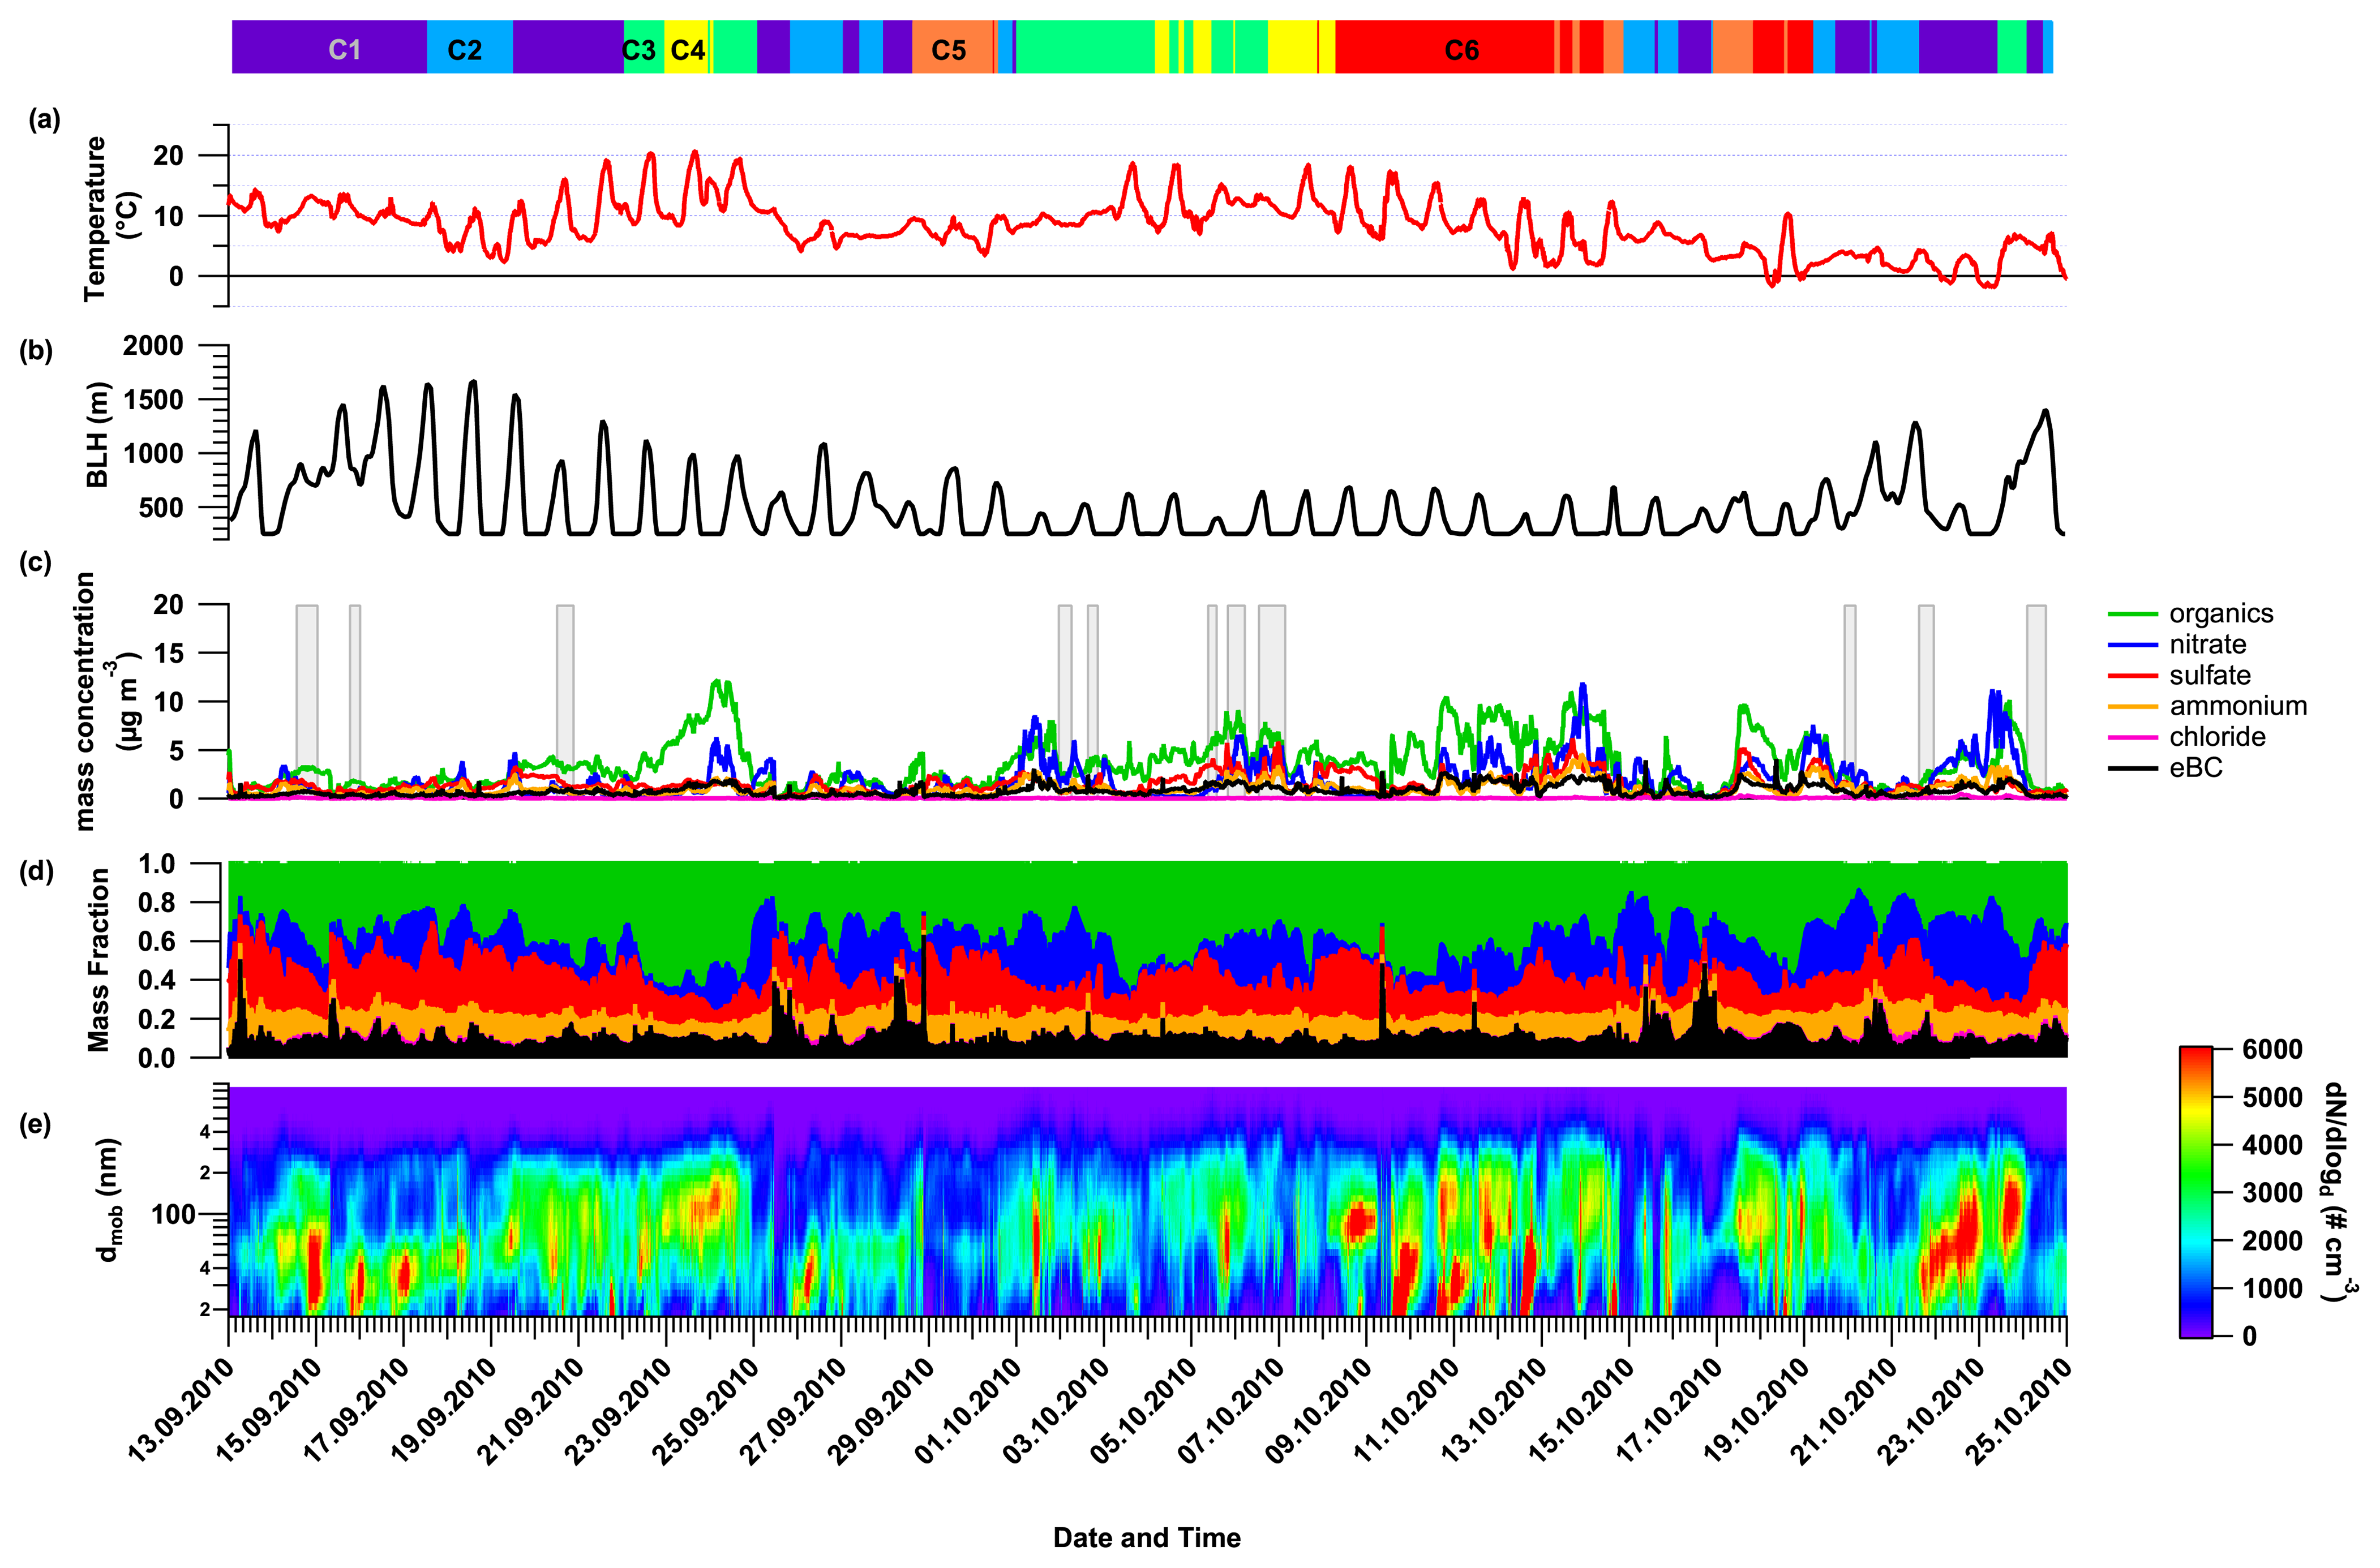
Task: Click the blue C2 cluster segment
Action: coord(465,49)
